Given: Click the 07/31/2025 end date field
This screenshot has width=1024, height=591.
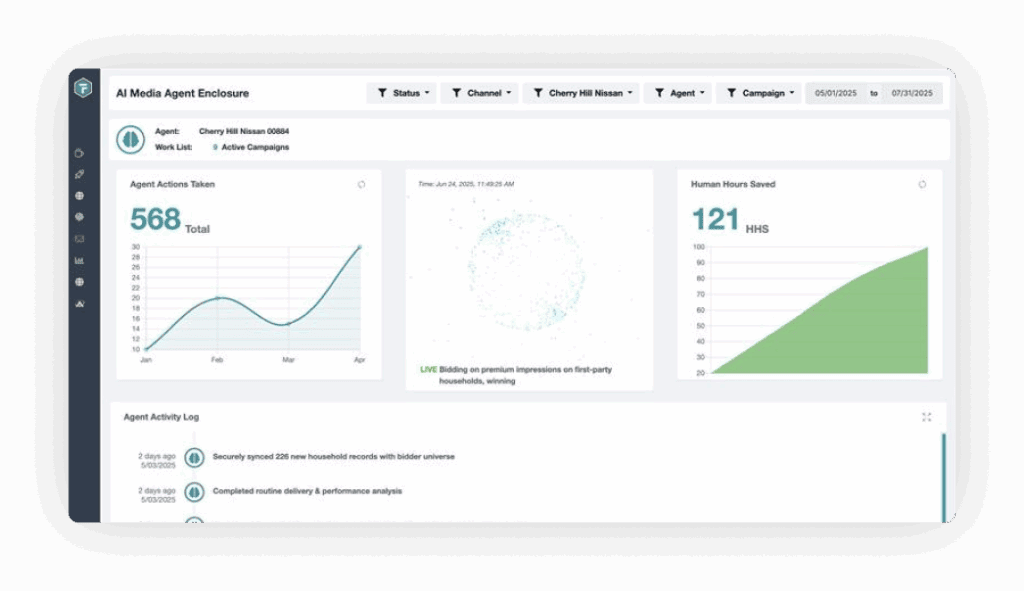Looking at the screenshot, I should tap(912, 93).
